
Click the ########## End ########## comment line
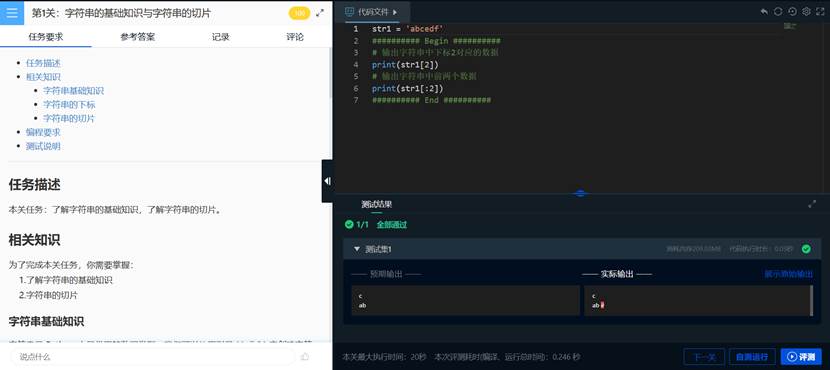(x=431, y=100)
